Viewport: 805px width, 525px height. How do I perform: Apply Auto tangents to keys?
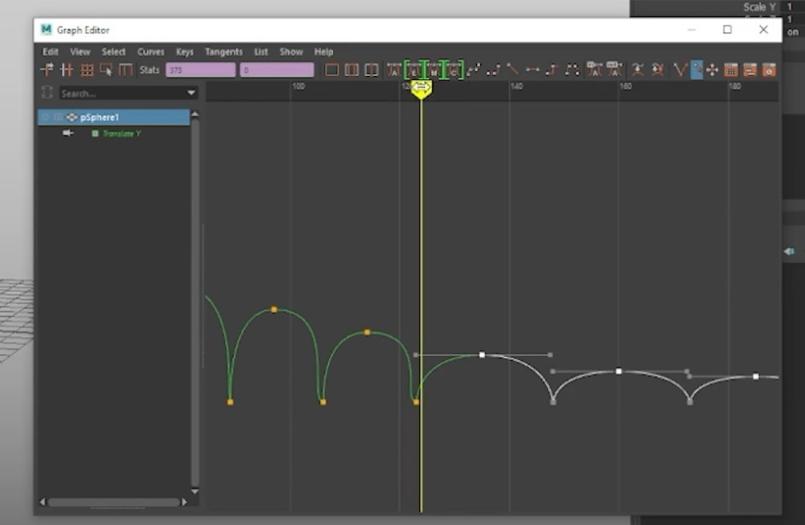coord(394,70)
